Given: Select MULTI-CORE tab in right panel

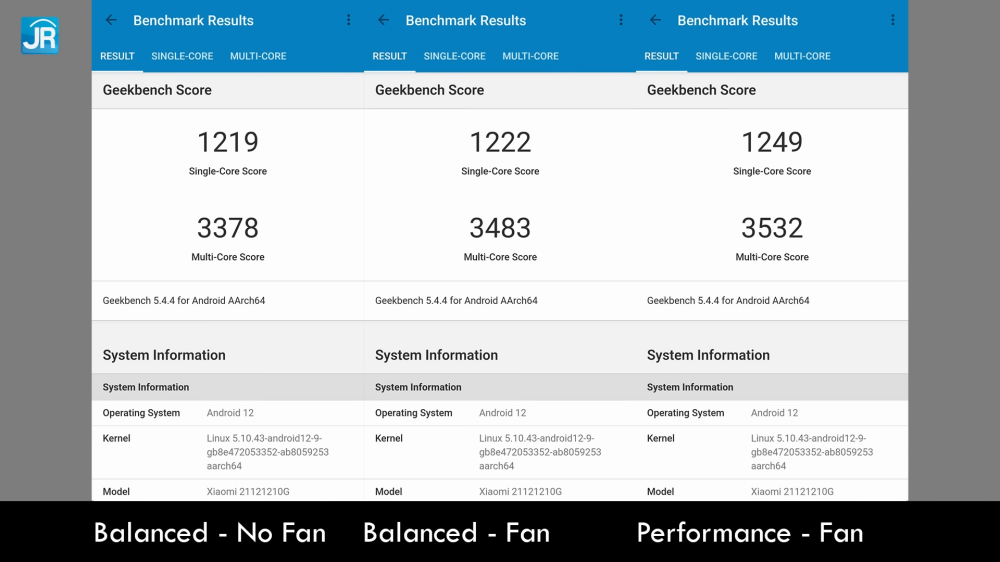Looking at the screenshot, I should tap(802, 56).
